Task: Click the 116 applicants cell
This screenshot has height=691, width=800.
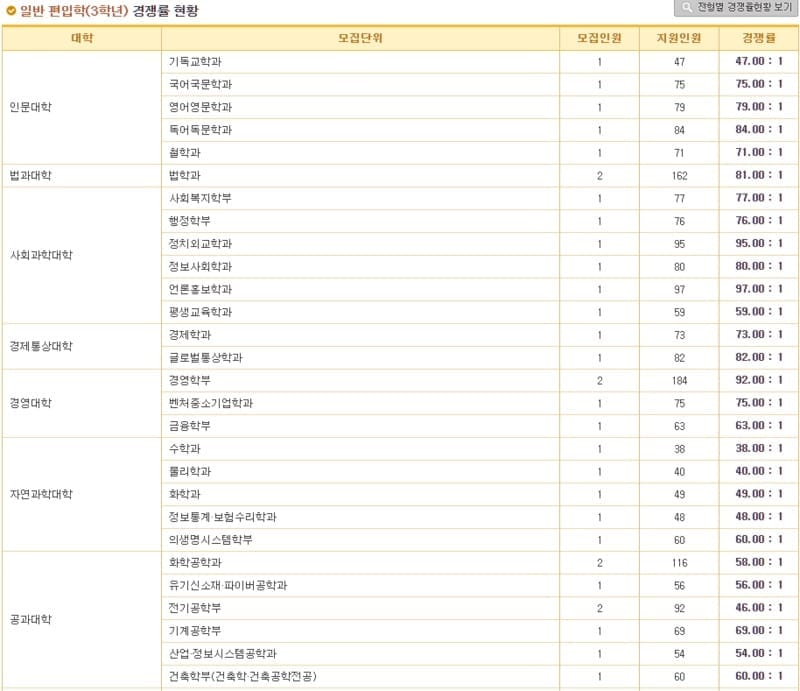Action: click(679, 563)
